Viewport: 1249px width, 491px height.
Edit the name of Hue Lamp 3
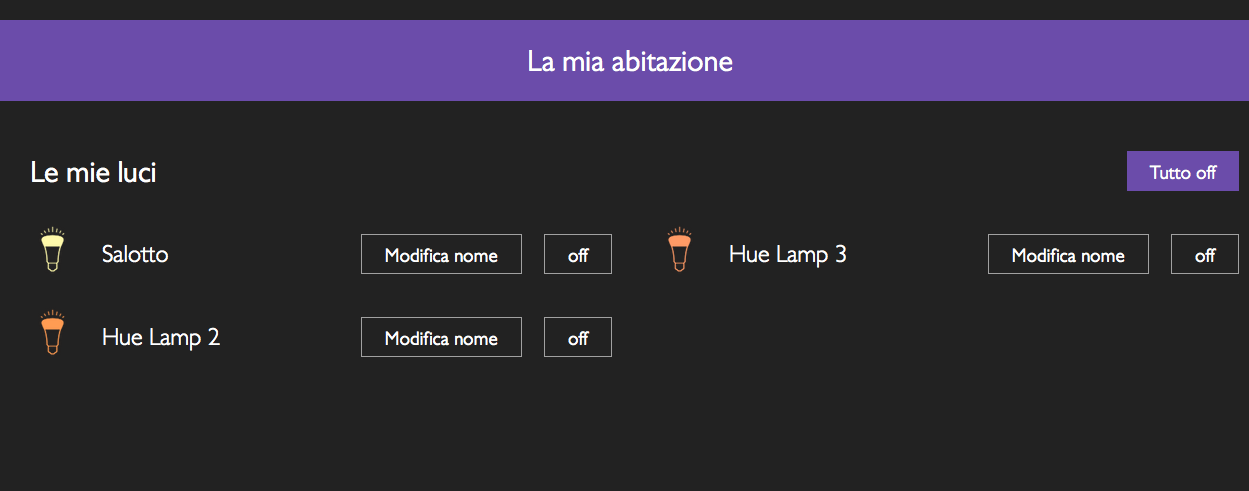point(1068,255)
